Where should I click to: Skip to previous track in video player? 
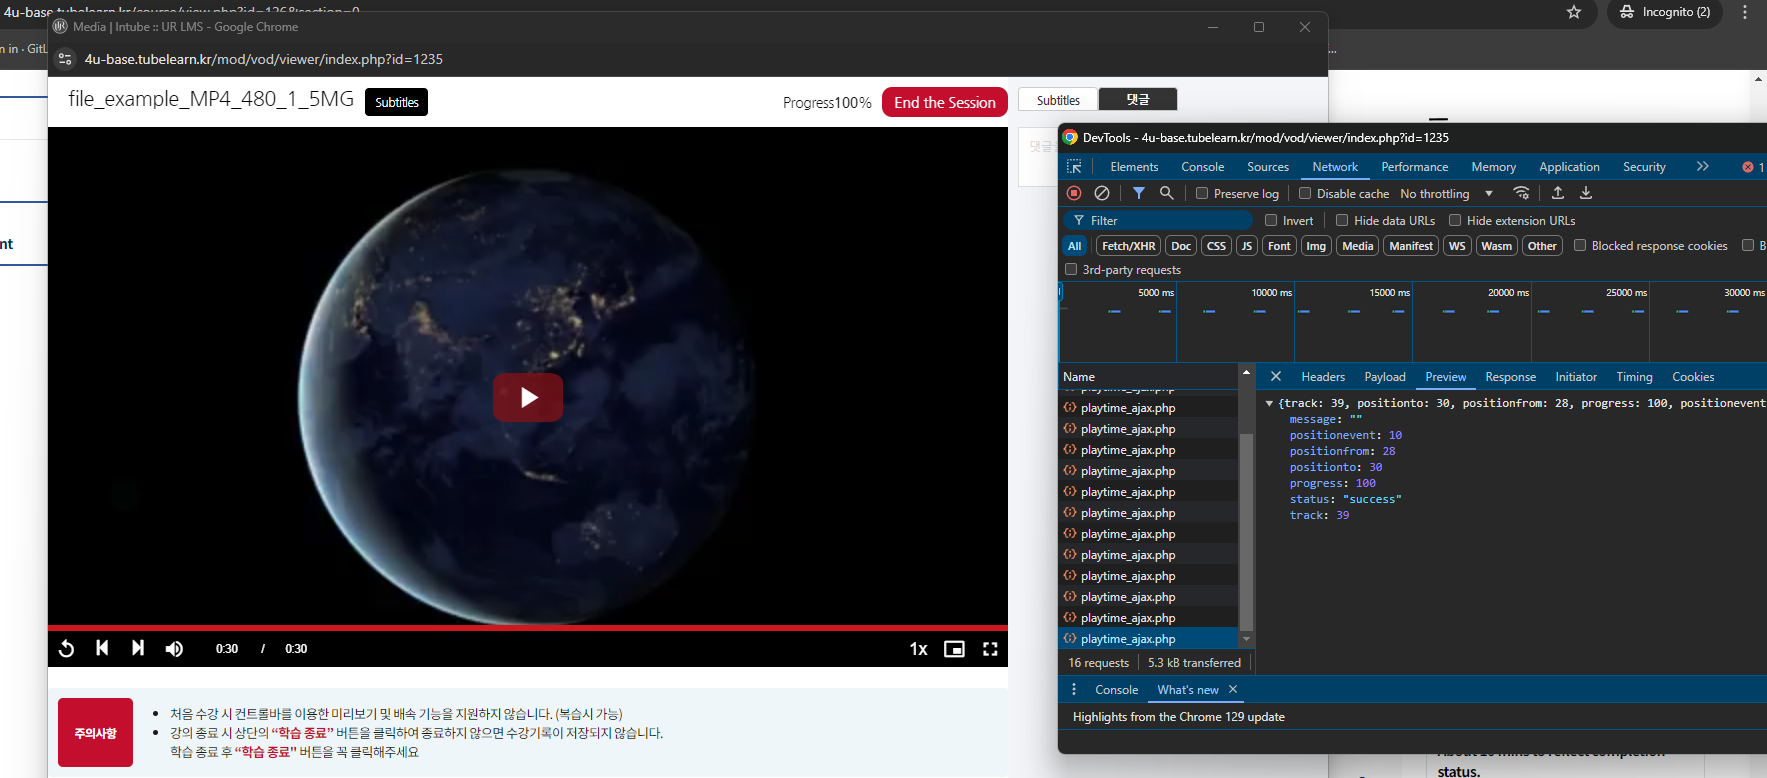[x=102, y=648]
